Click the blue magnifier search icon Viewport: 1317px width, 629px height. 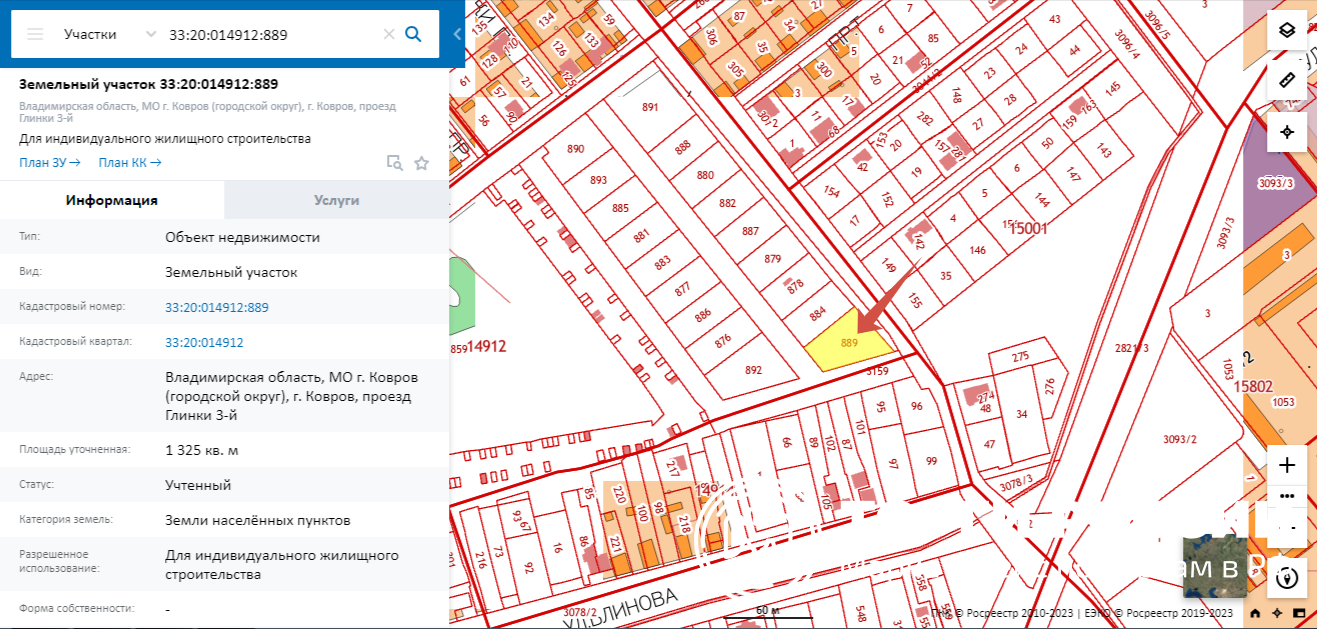[x=413, y=34]
